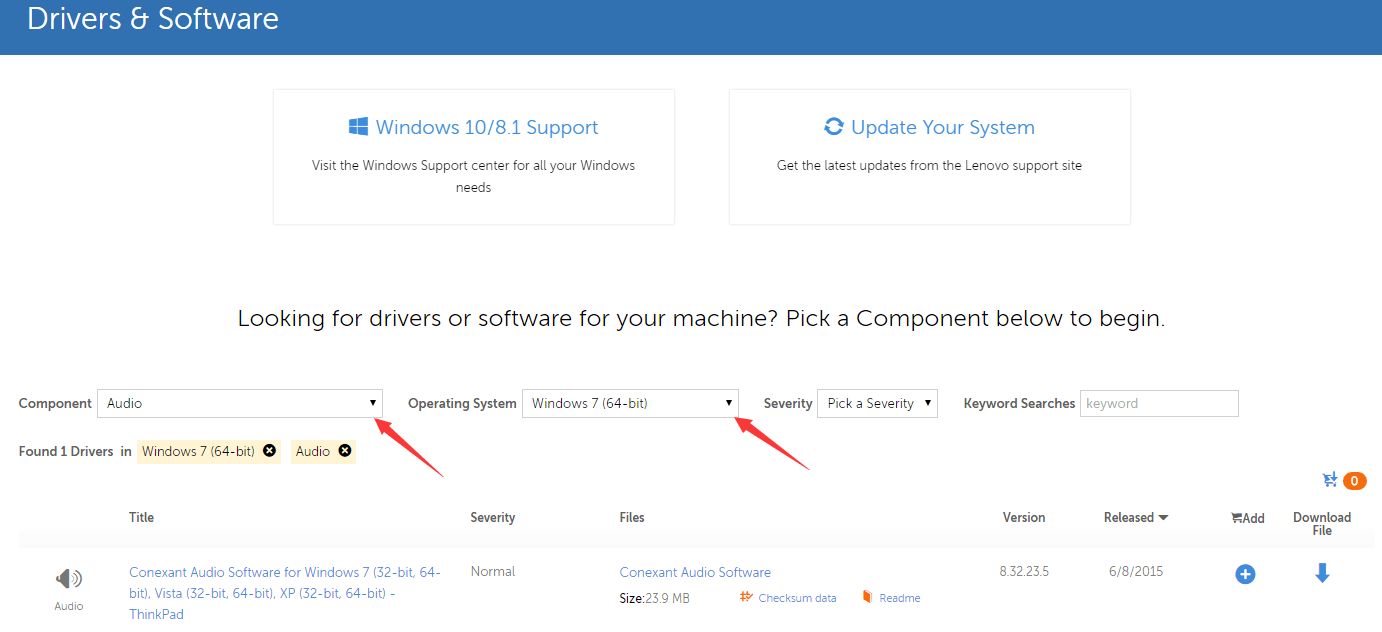Screen dimensions: 1382x632
Task: Open Update Your System link
Action: click(943, 127)
